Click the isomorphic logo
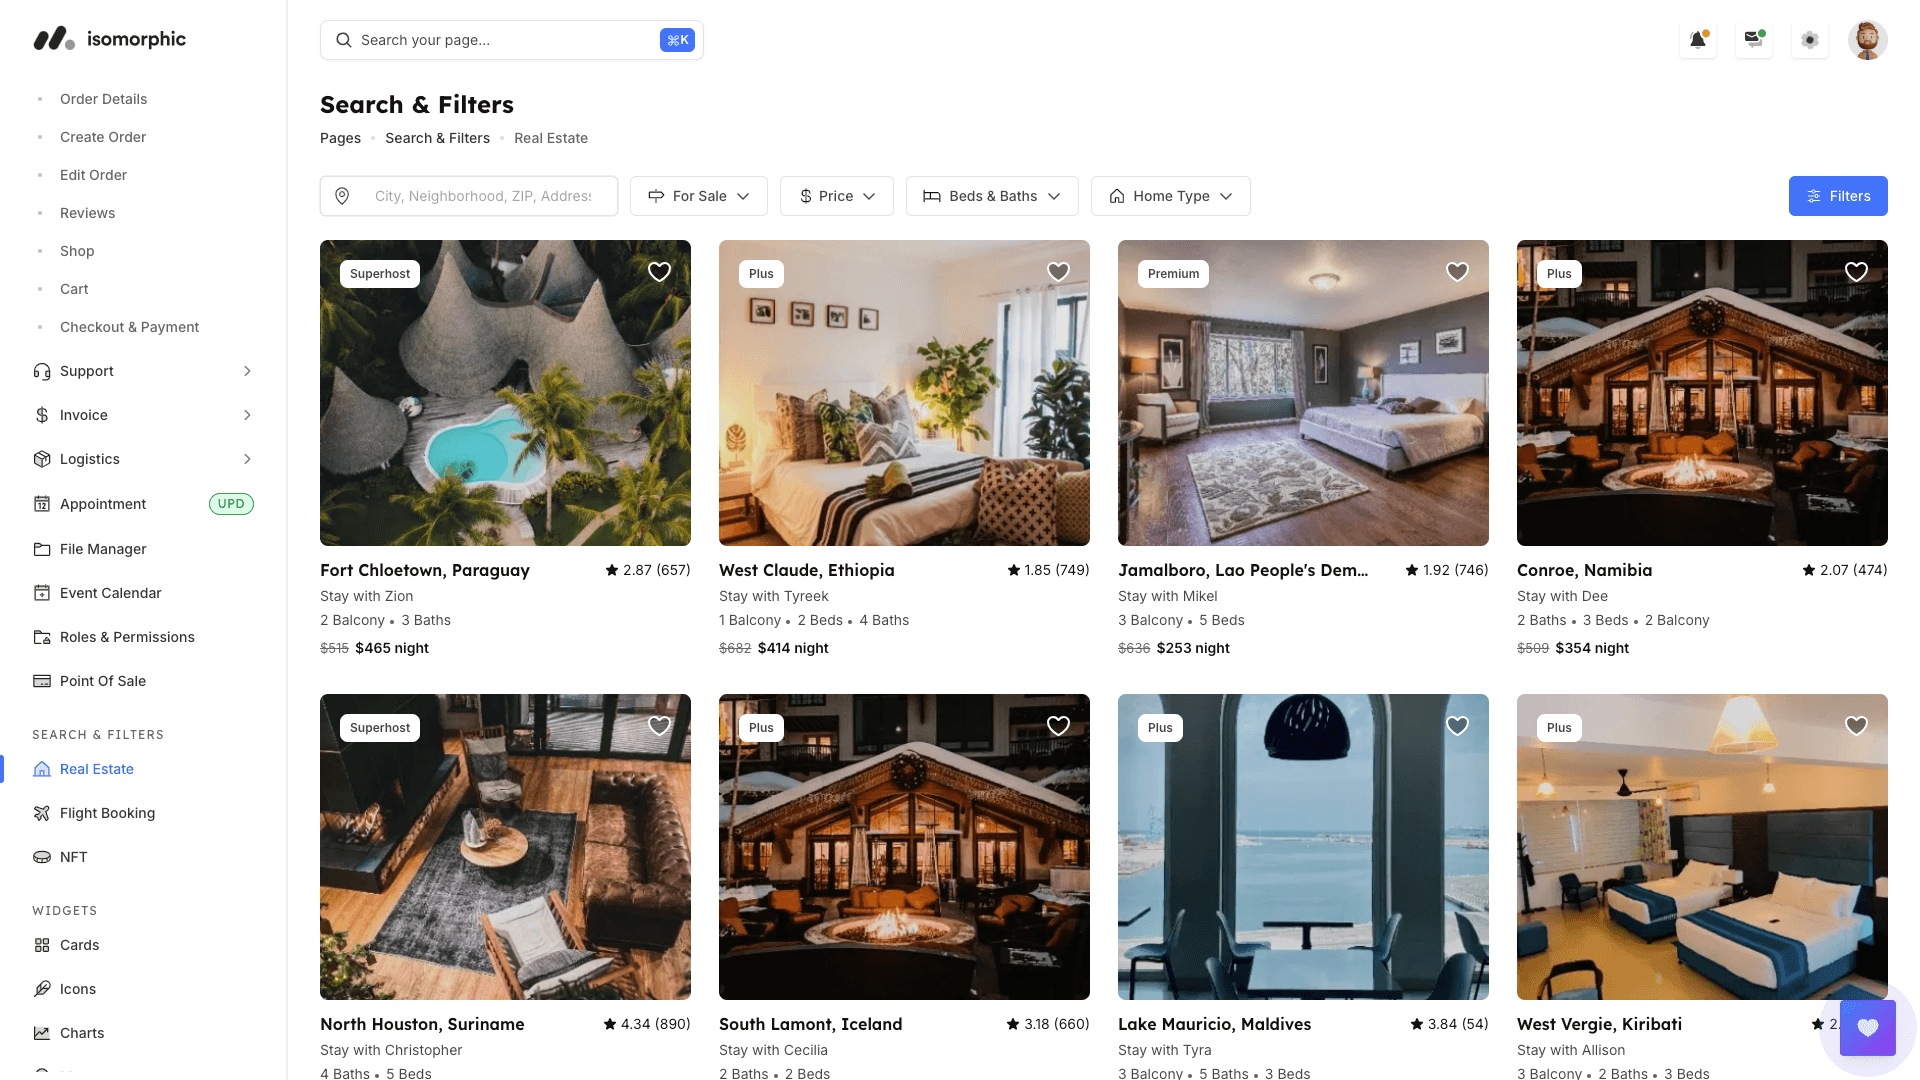The width and height of the screenshot is (1920, 1080). pos(109,39)
